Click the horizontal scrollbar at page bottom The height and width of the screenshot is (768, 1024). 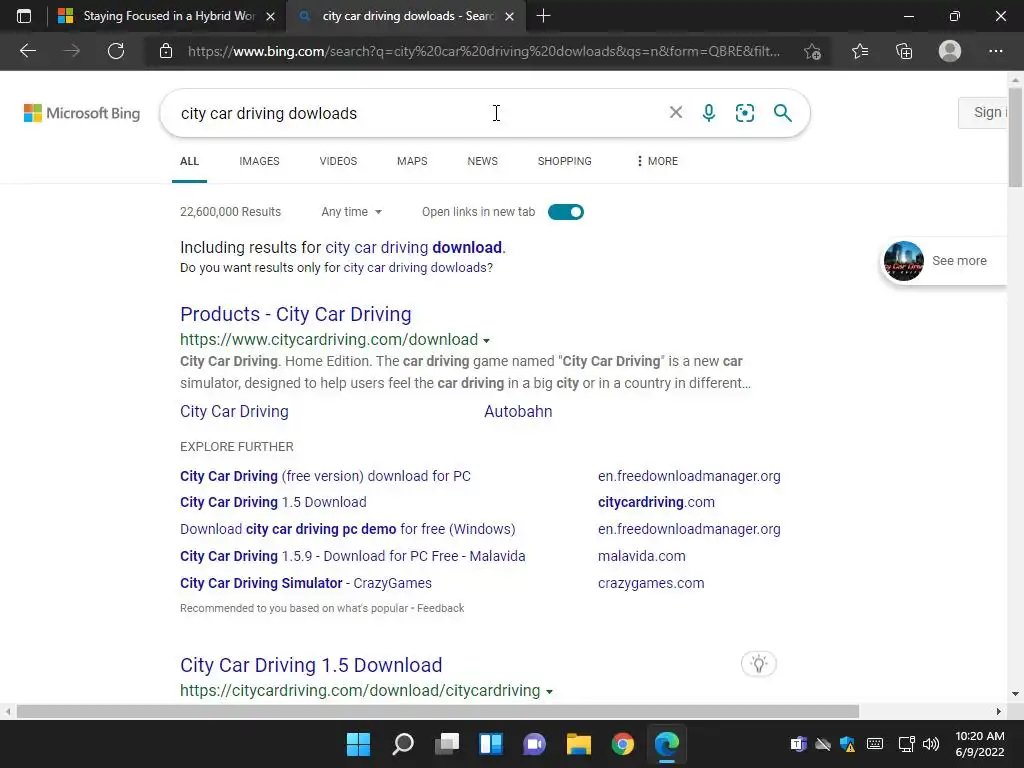coord(438,711)
